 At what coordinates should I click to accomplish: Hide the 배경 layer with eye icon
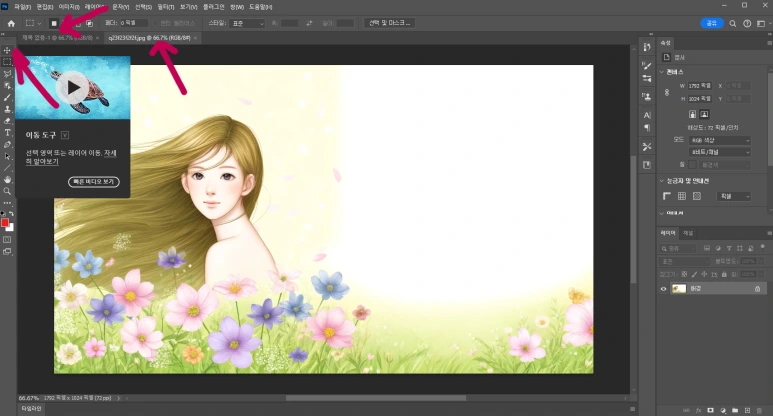click(x=664, y=288)
